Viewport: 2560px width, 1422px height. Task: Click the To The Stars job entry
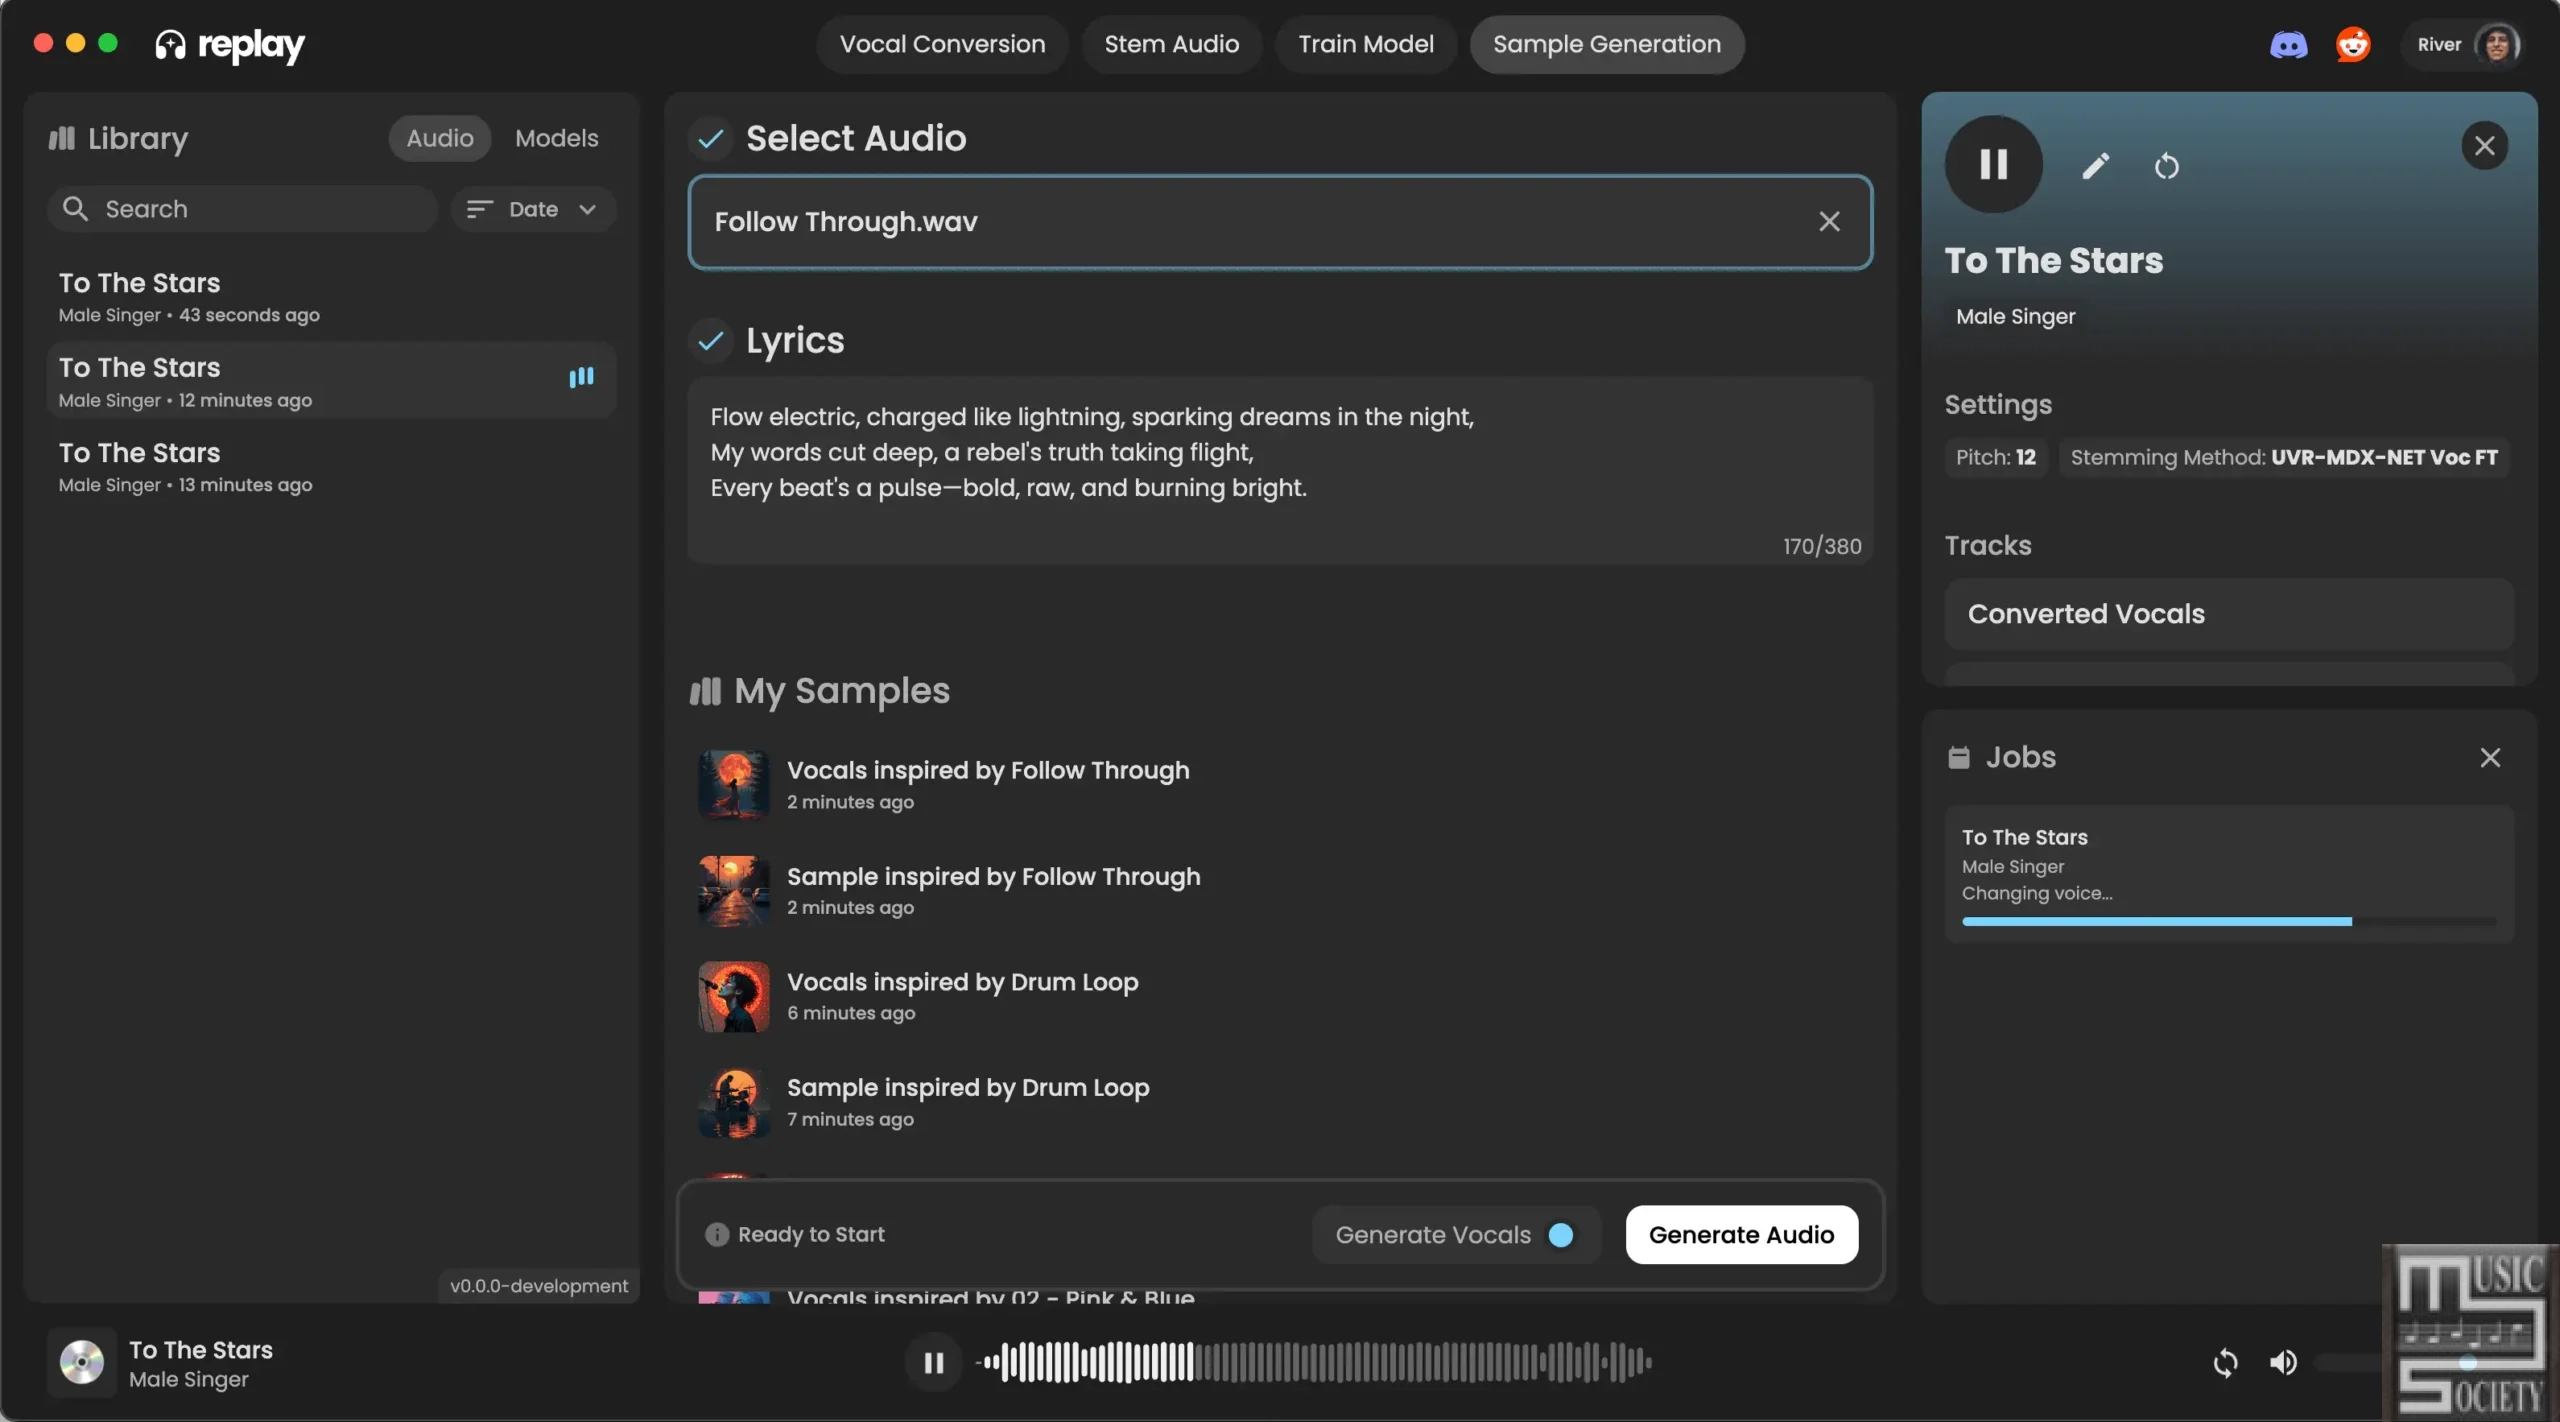(x=2229, y=874)
